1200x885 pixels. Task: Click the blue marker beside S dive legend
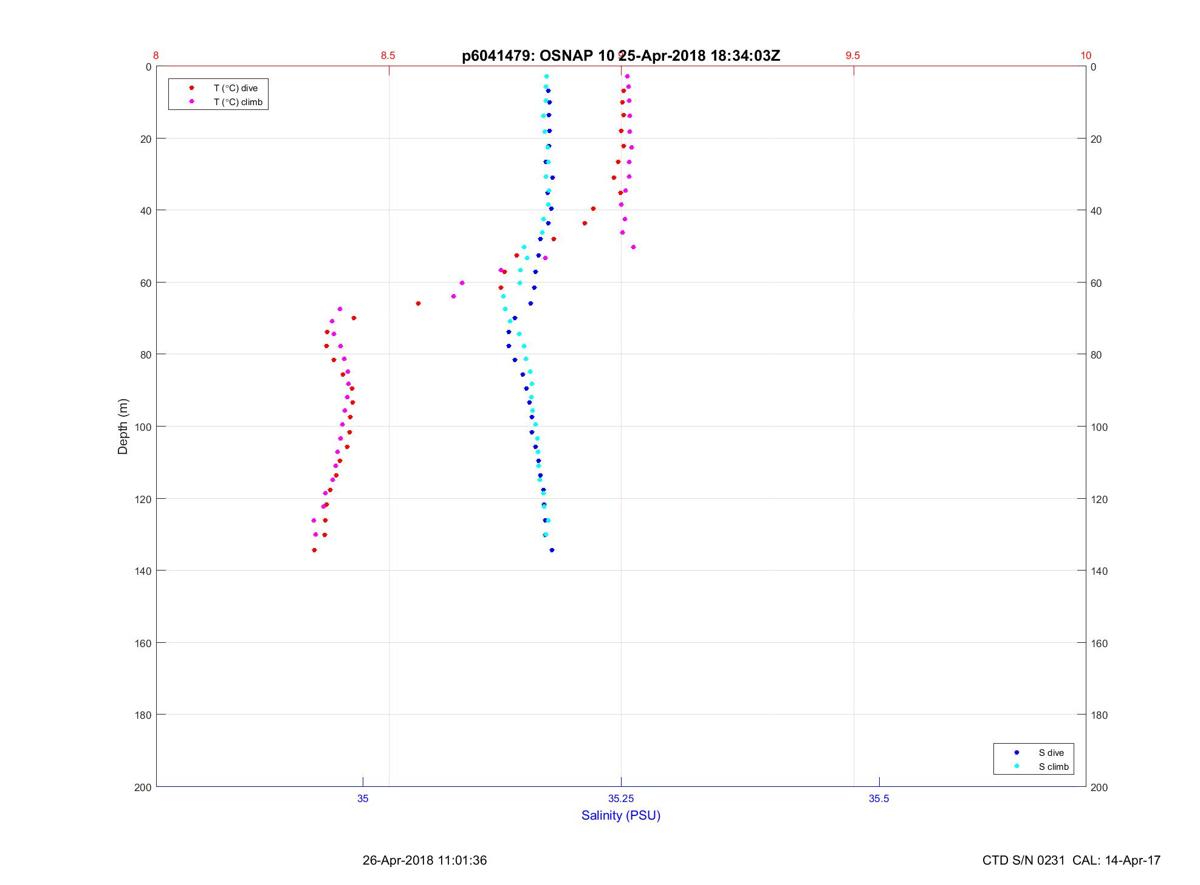point(1016,752)
